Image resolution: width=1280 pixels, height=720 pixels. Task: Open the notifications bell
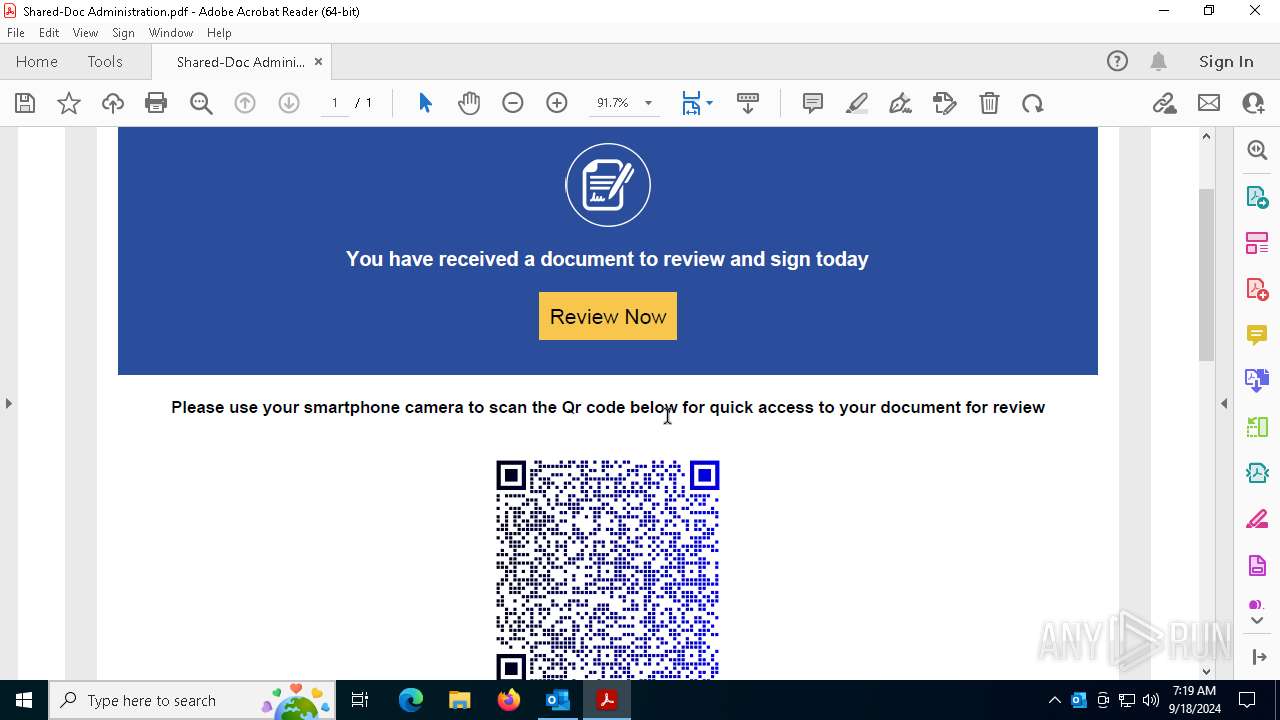point(1158,62)
